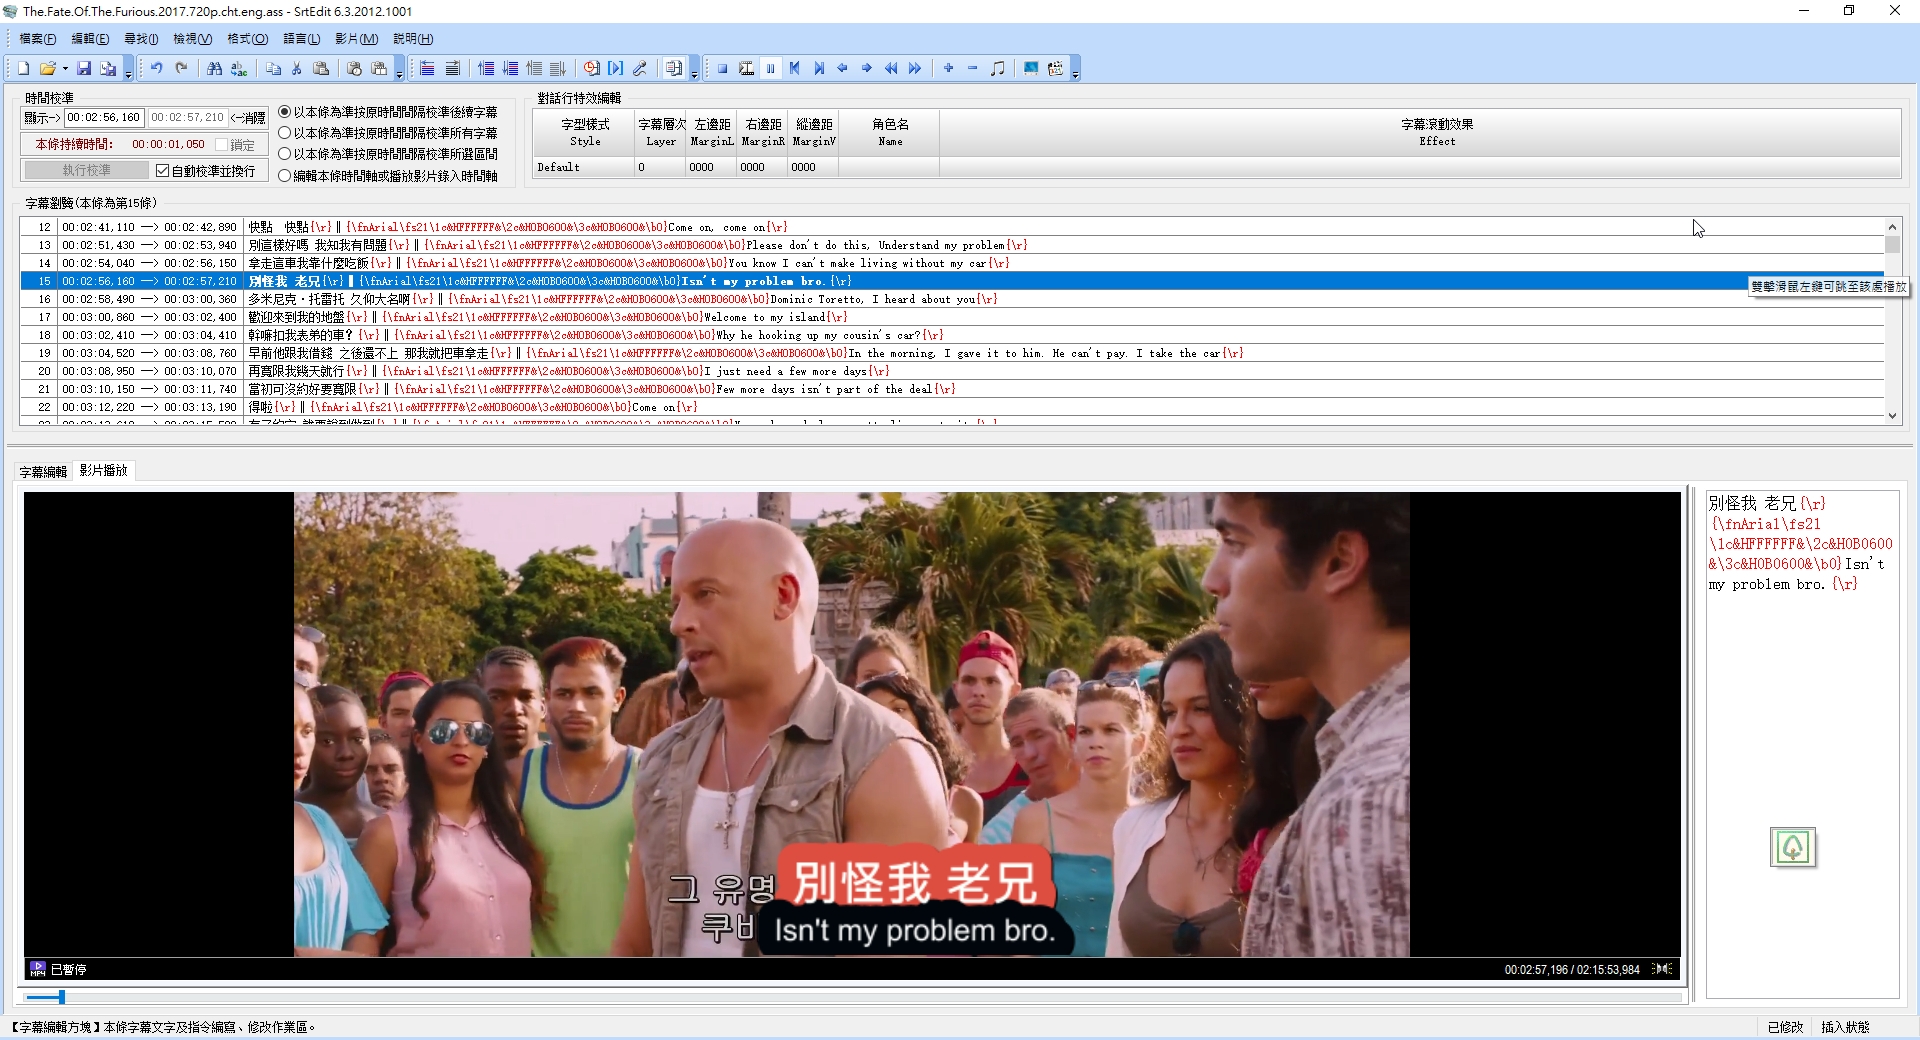Click the subtitle list scroll-up arrow
1920x1040 pixels.
[x=1892, y=227]
